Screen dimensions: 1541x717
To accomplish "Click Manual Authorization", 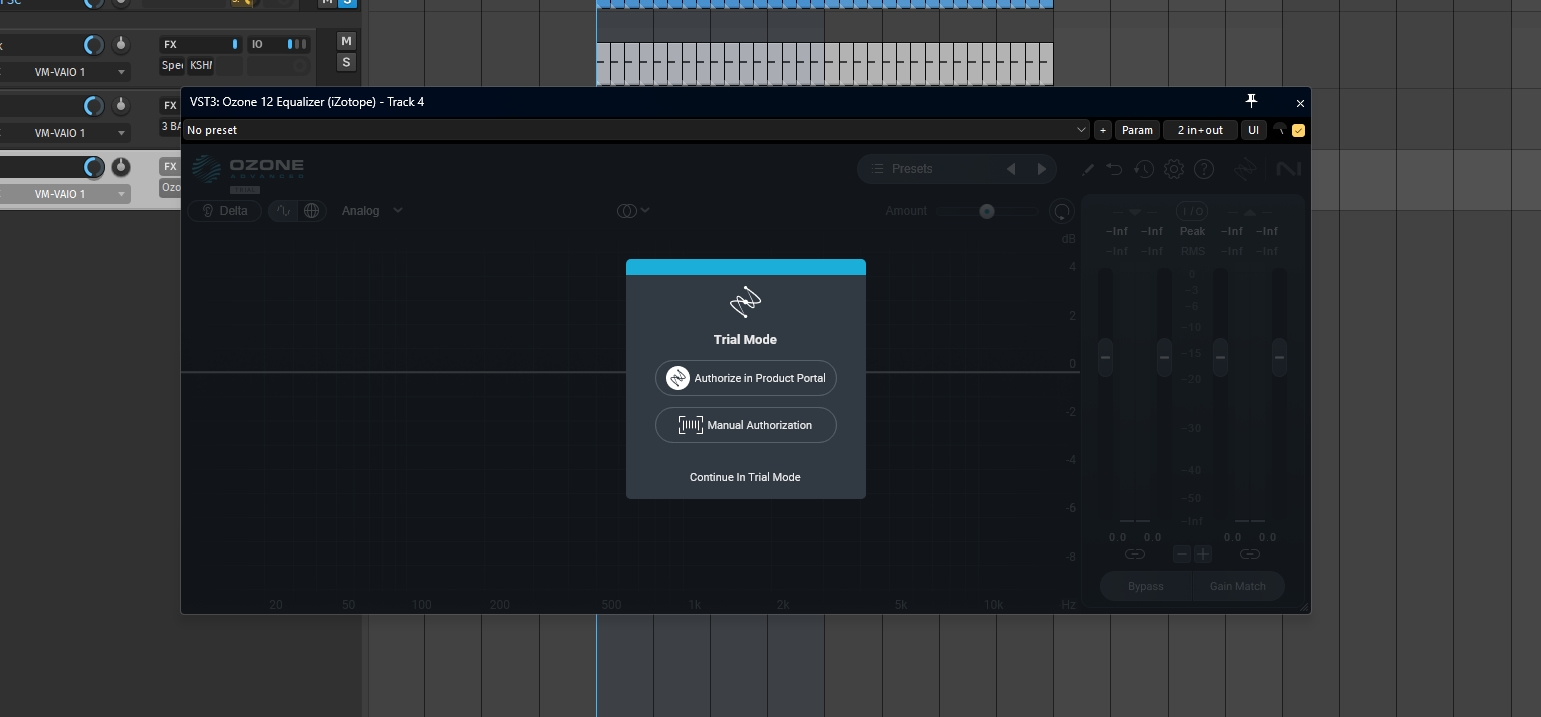I will pos(746,425).
